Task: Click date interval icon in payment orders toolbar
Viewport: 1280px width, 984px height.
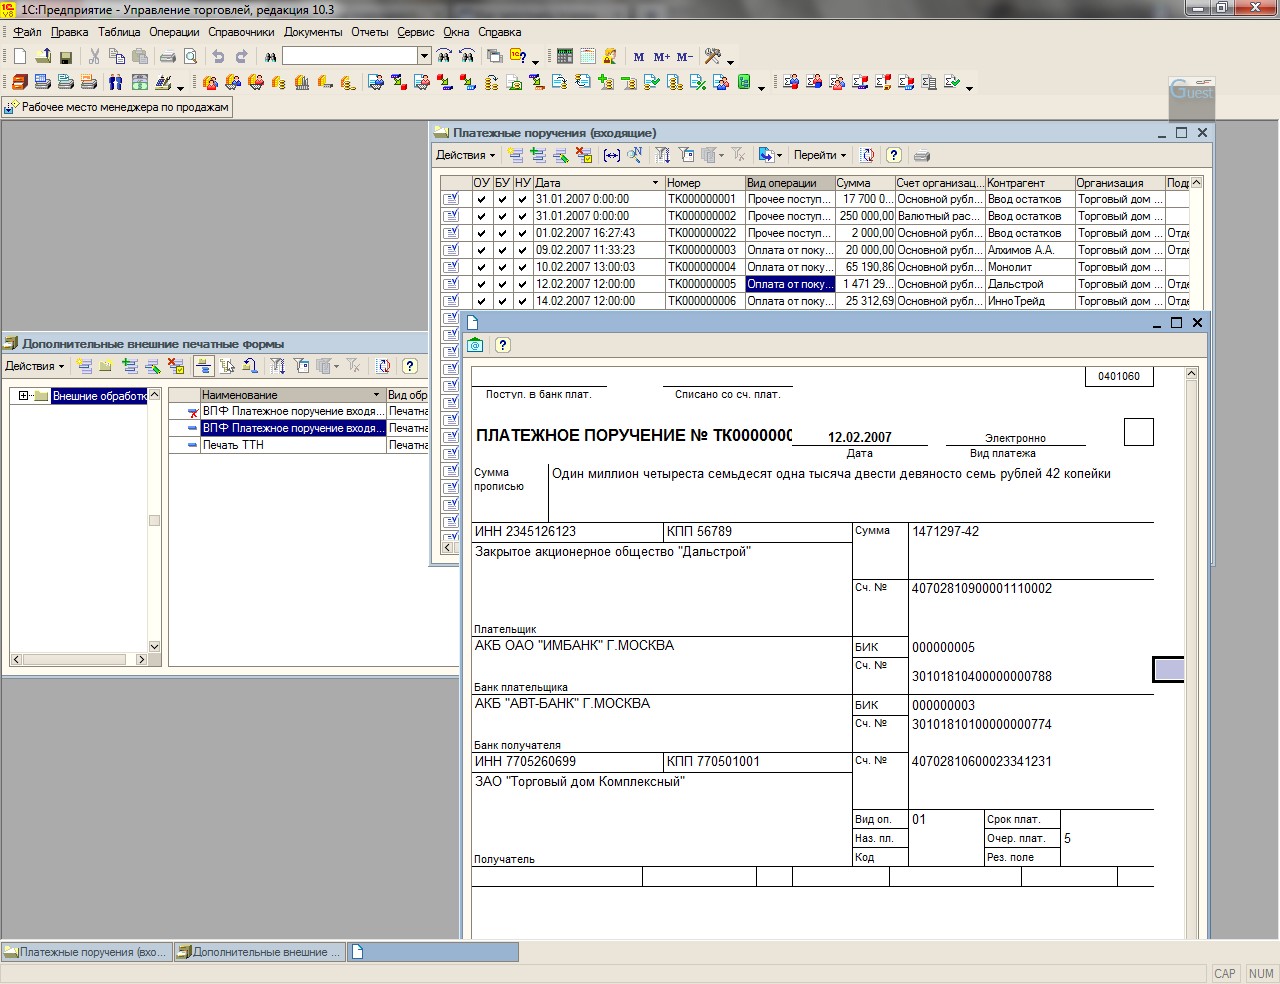Action: pos(611,155)
